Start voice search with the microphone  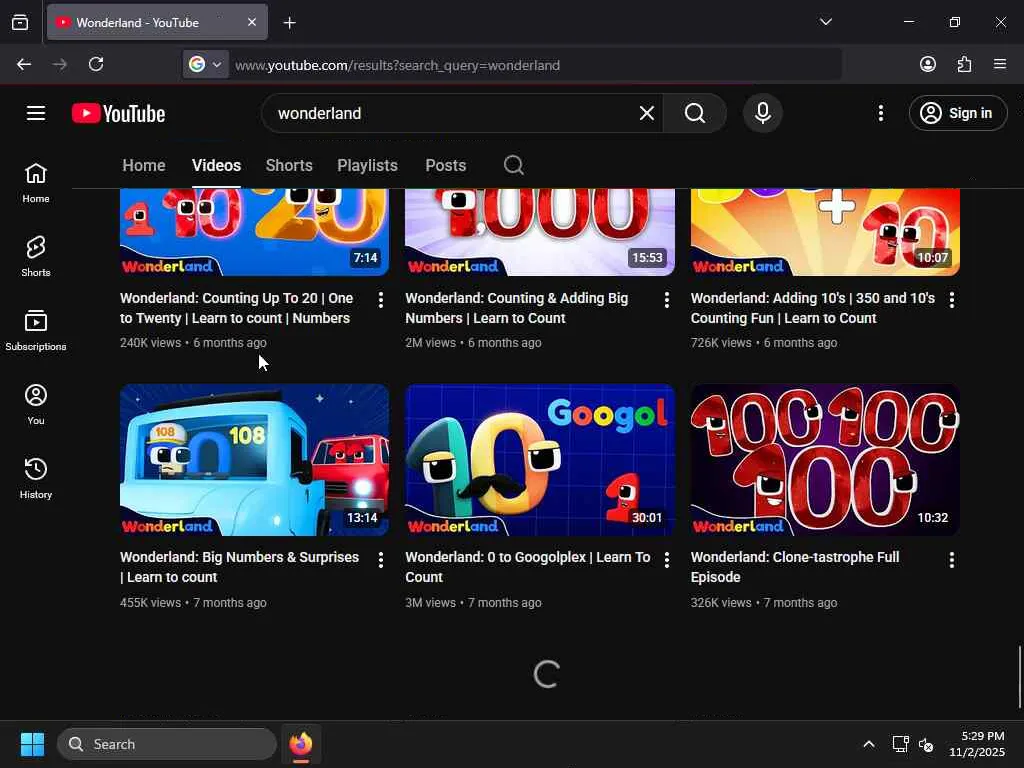pyautogui.click(x=762, y=113)
